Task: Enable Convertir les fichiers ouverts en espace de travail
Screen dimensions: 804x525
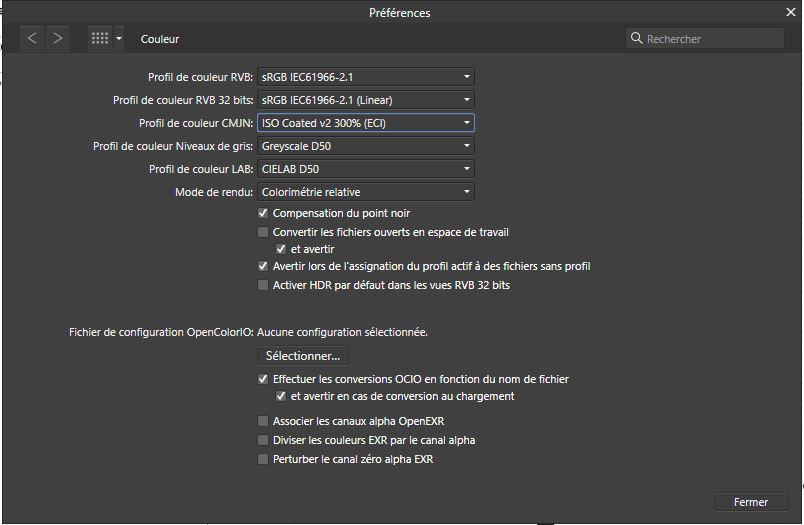Action: pos(263,232)
